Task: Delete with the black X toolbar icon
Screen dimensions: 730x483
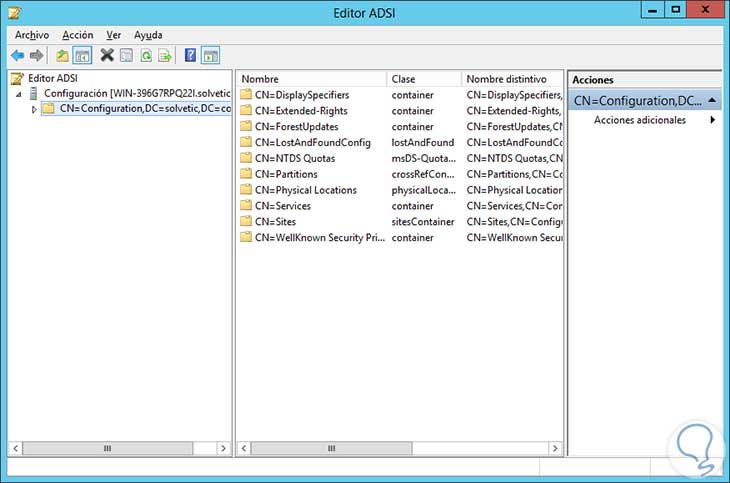Action: click(107, 55)
